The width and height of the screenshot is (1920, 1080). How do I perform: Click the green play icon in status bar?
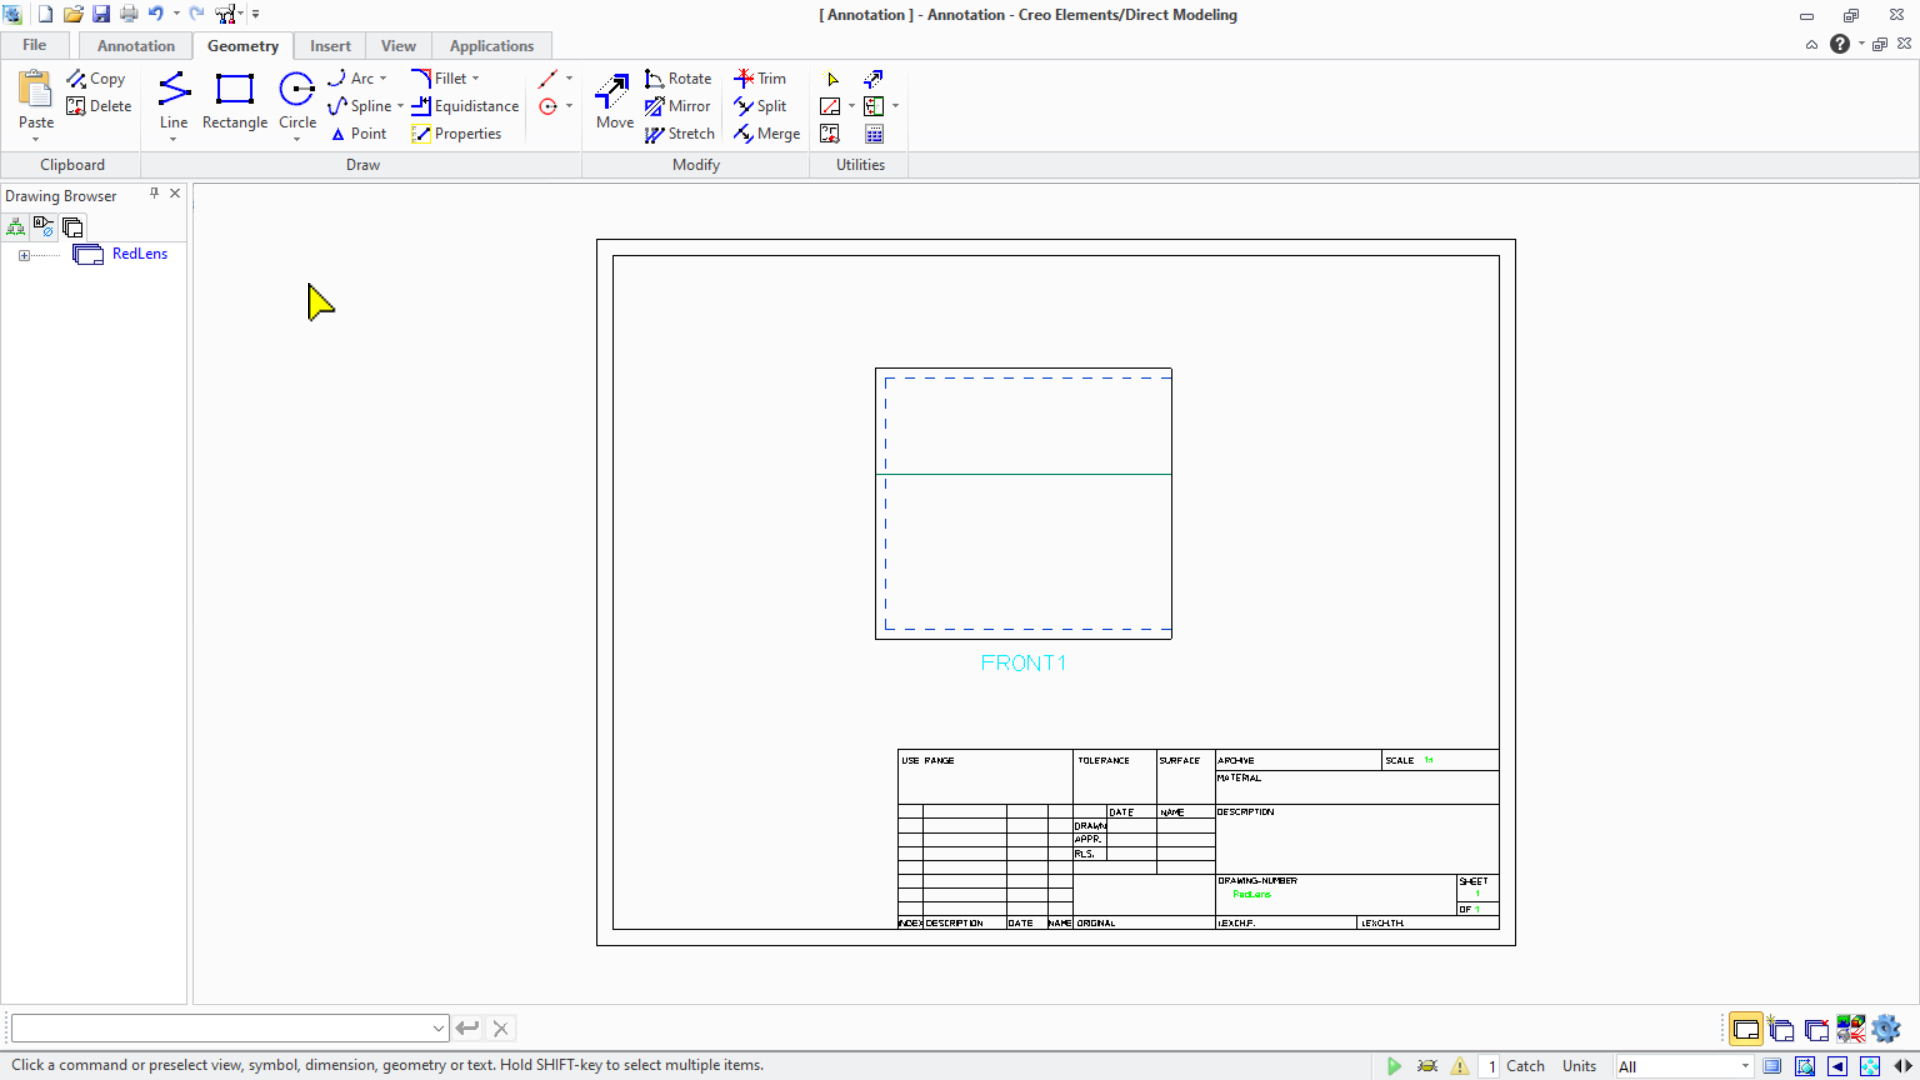coord(1394,1066)
